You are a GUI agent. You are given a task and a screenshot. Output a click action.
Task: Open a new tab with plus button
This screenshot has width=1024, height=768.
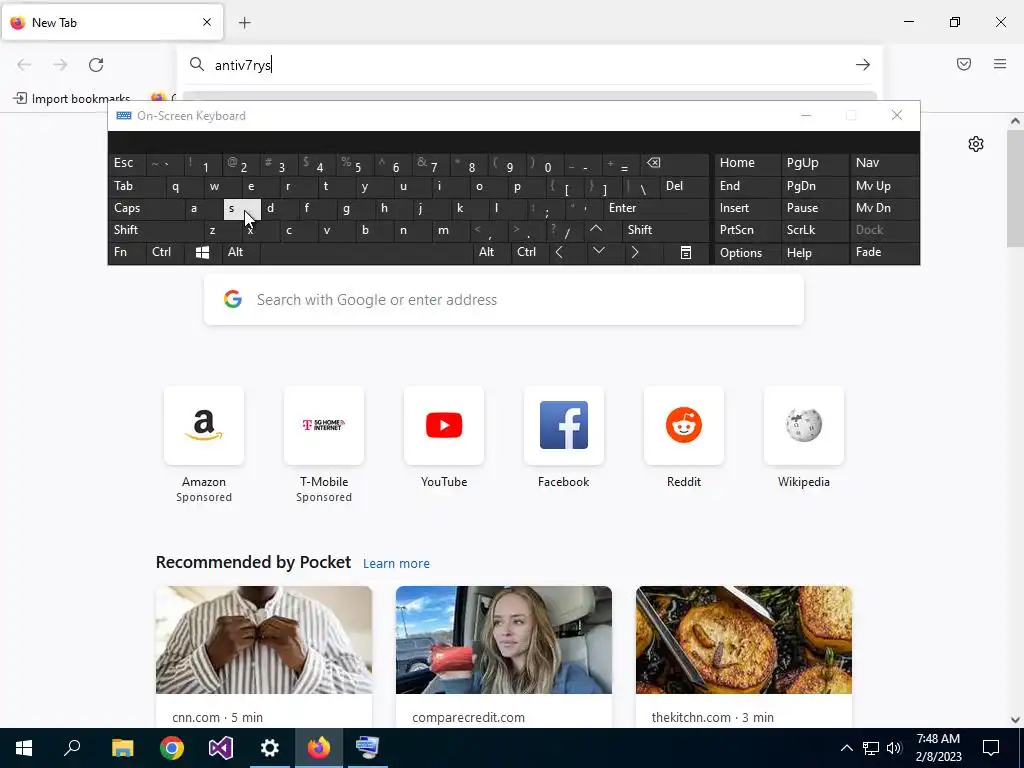click(244, 23)
